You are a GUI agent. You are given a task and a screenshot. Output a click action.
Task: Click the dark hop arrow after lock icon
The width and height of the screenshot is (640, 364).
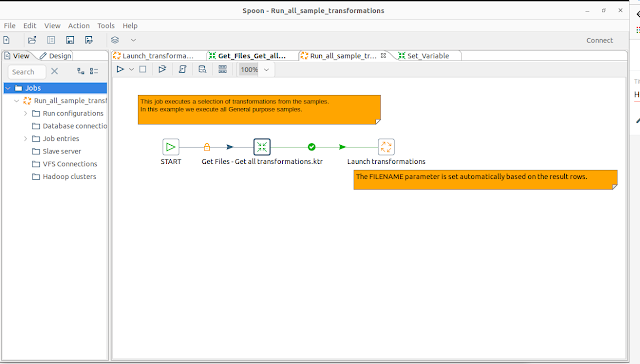click(230, 147)
